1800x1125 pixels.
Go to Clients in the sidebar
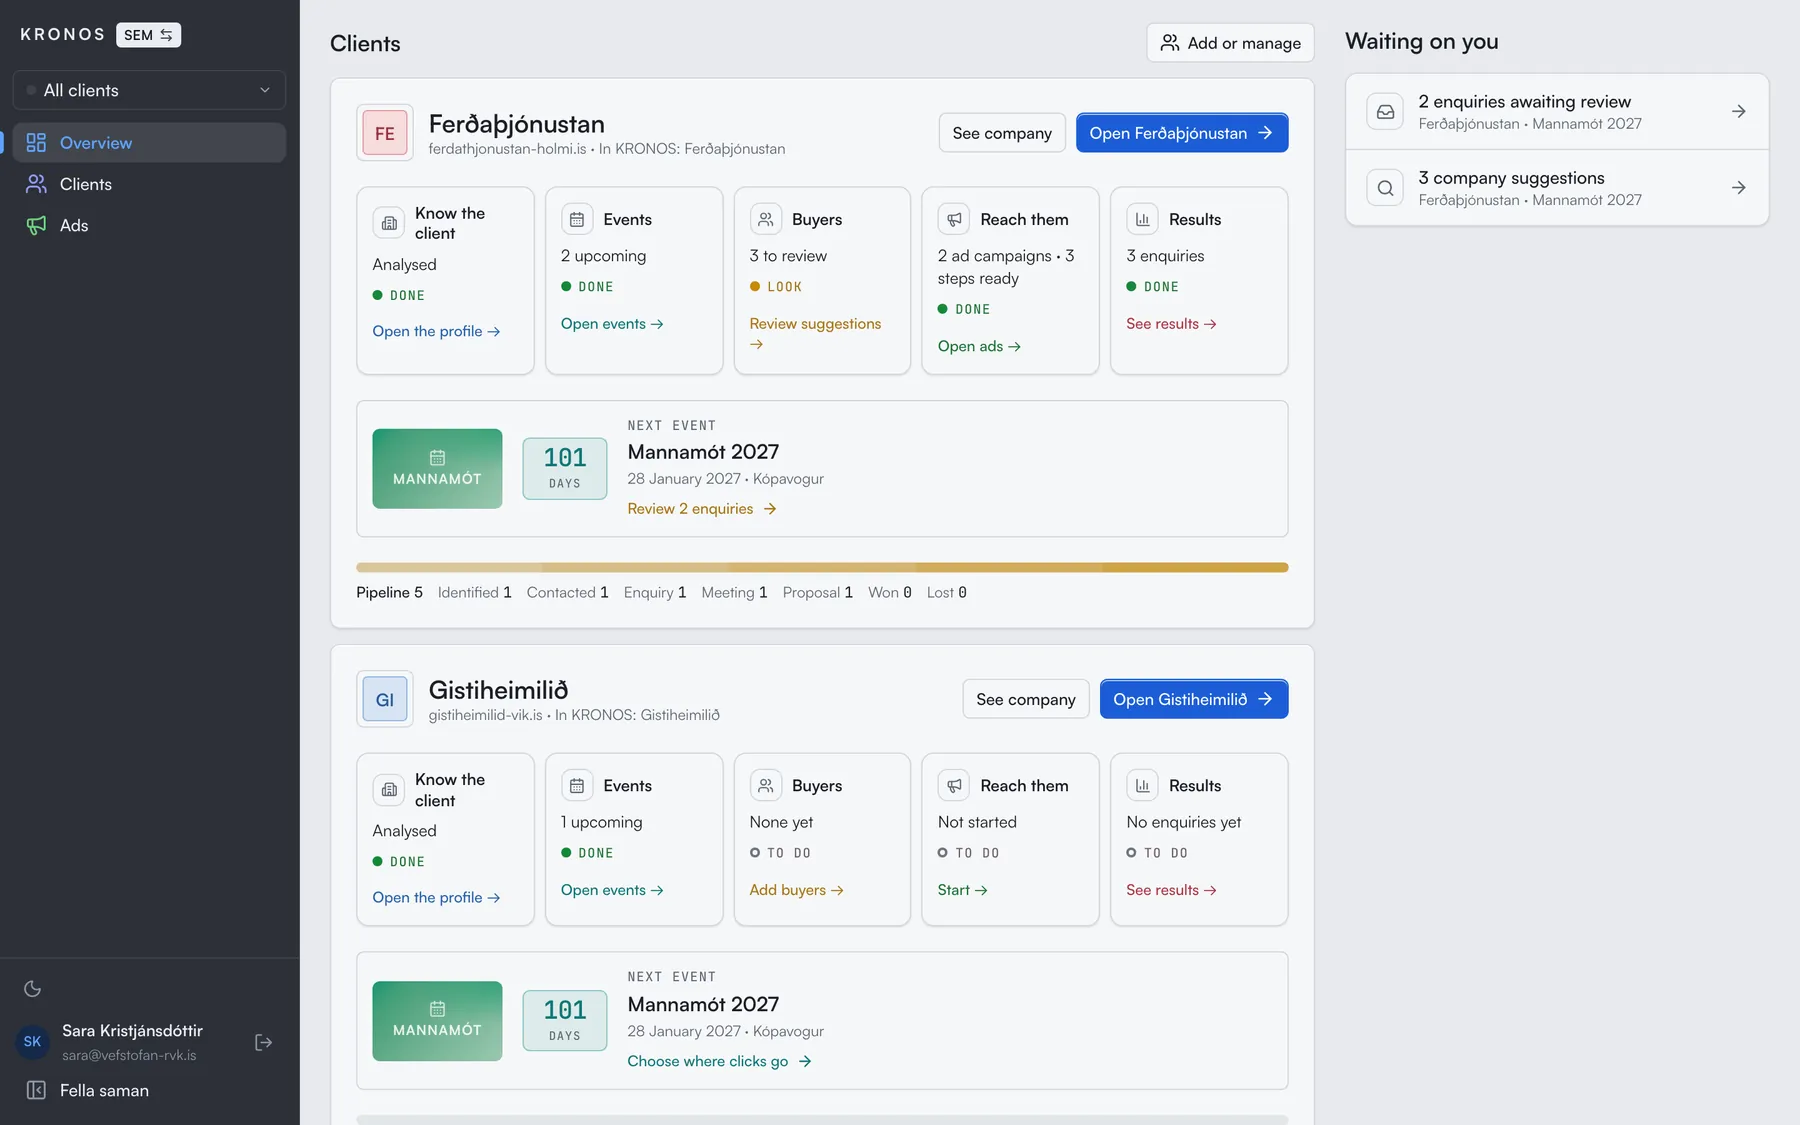(149, 184)
